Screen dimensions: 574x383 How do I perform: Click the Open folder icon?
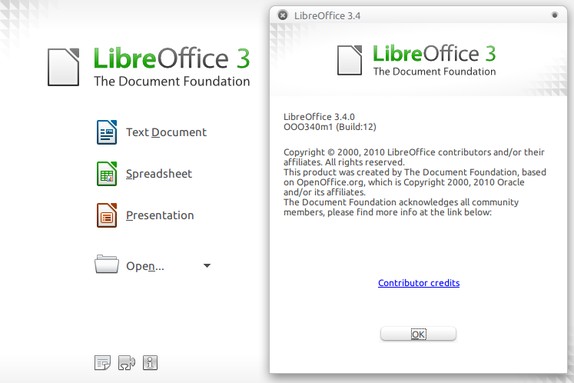coord(107,264)
